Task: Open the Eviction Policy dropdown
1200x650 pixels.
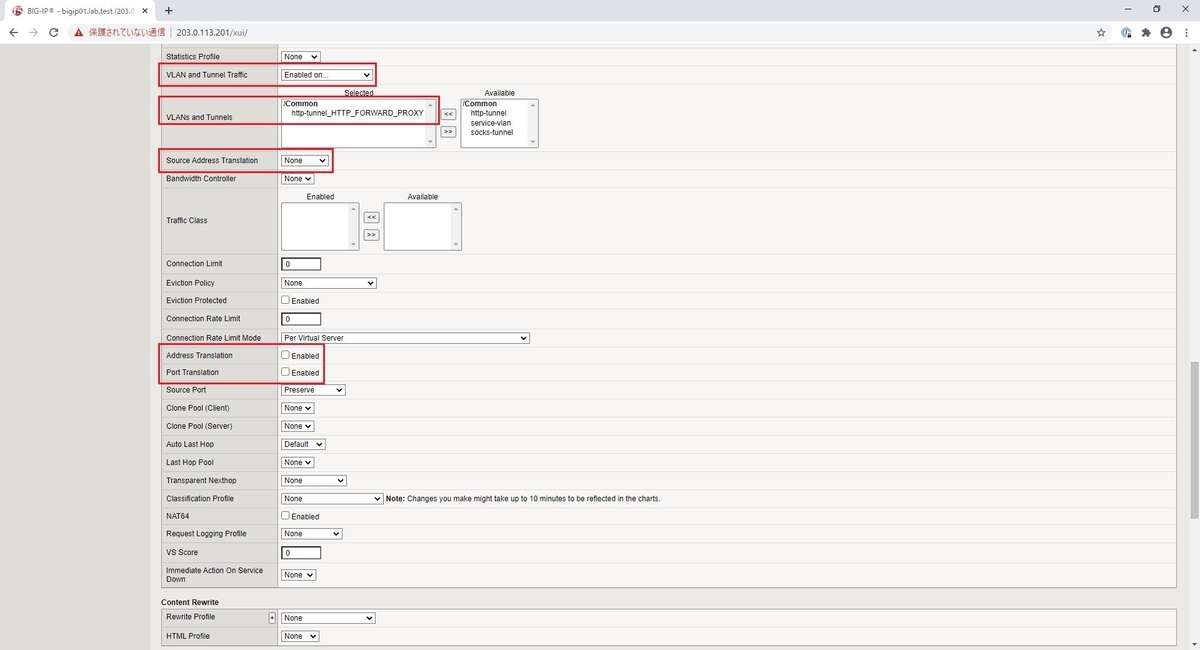Action: click(328, 283)
